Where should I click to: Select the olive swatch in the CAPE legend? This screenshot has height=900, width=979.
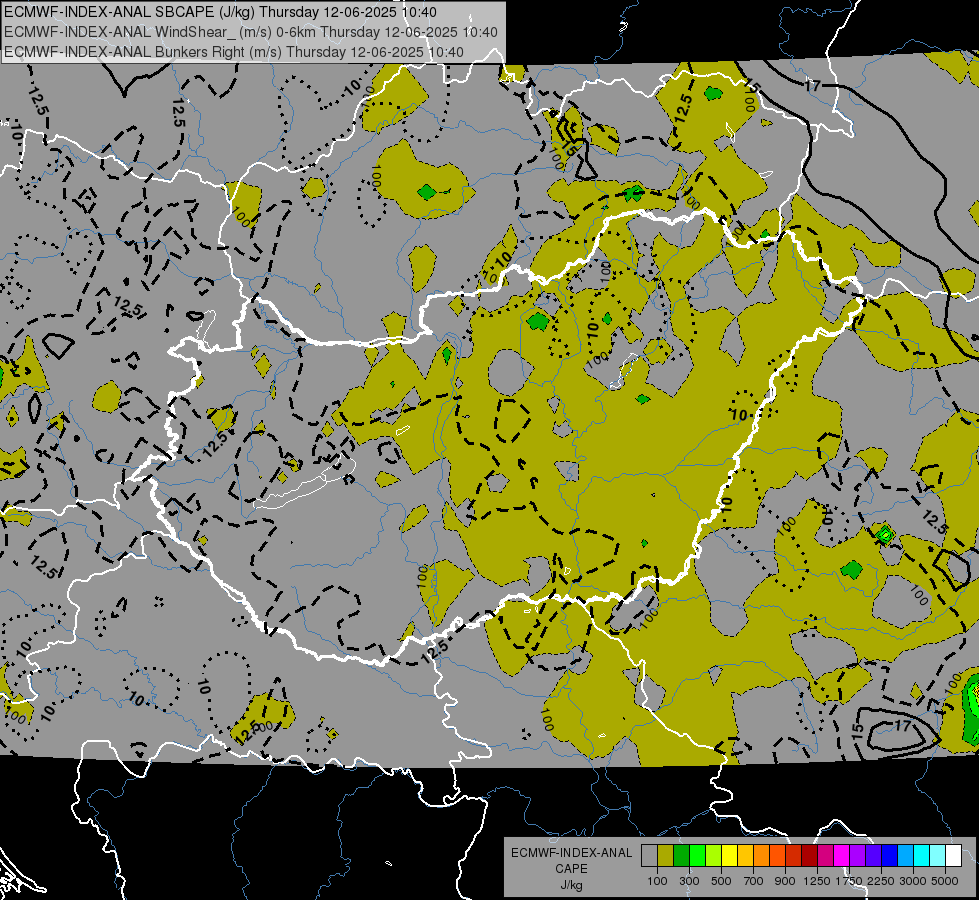665,855
